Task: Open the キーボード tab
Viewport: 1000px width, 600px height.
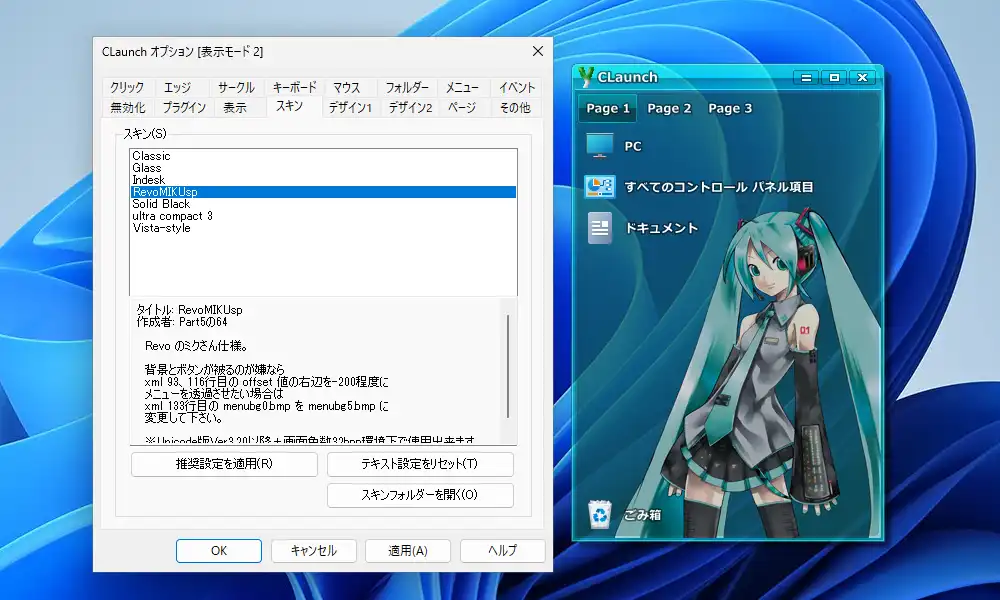Action: click(x=294, y=87)
